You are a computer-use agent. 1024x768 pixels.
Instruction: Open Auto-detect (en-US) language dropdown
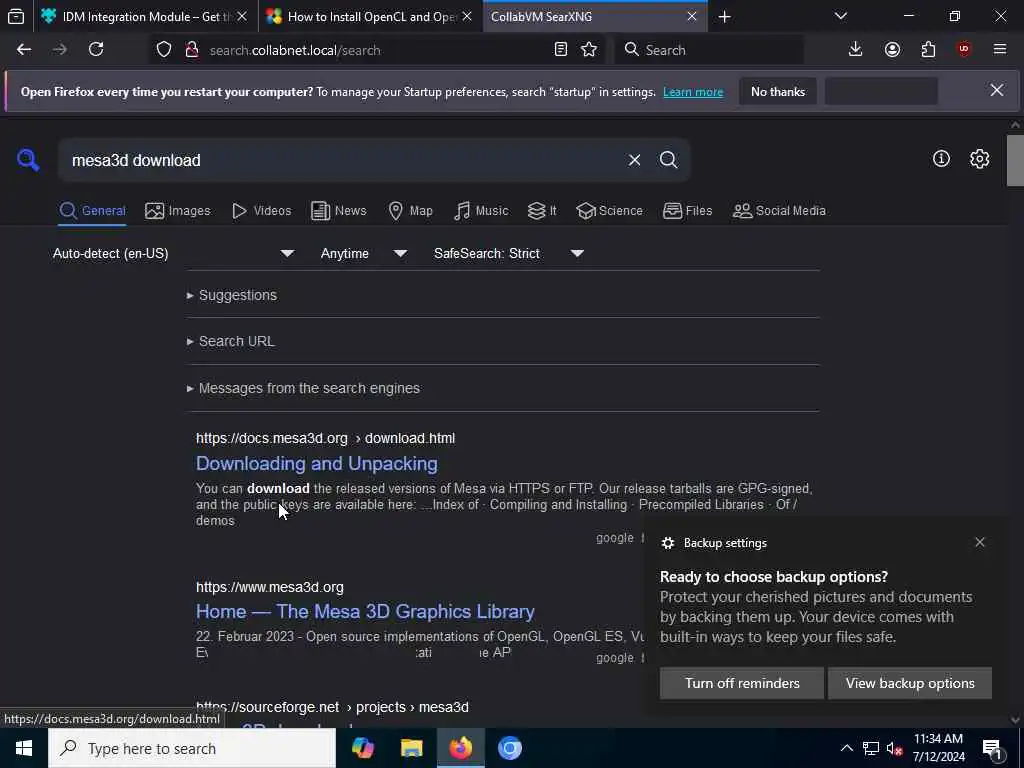[173, 253]
